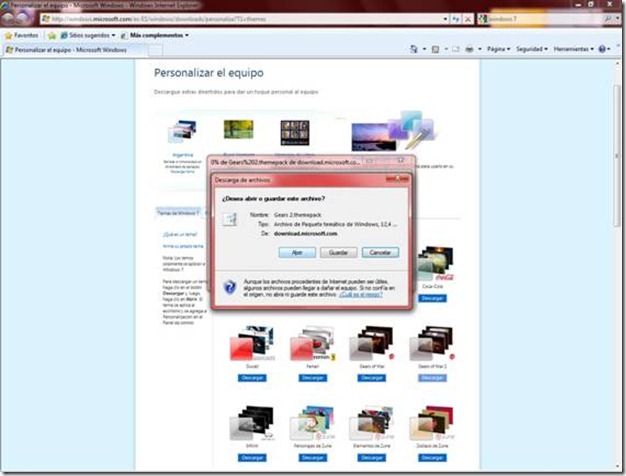Click Descargar under Gears of War 2 theme
The height and width of the screenshot is (476, 626).
click(432, 378)
